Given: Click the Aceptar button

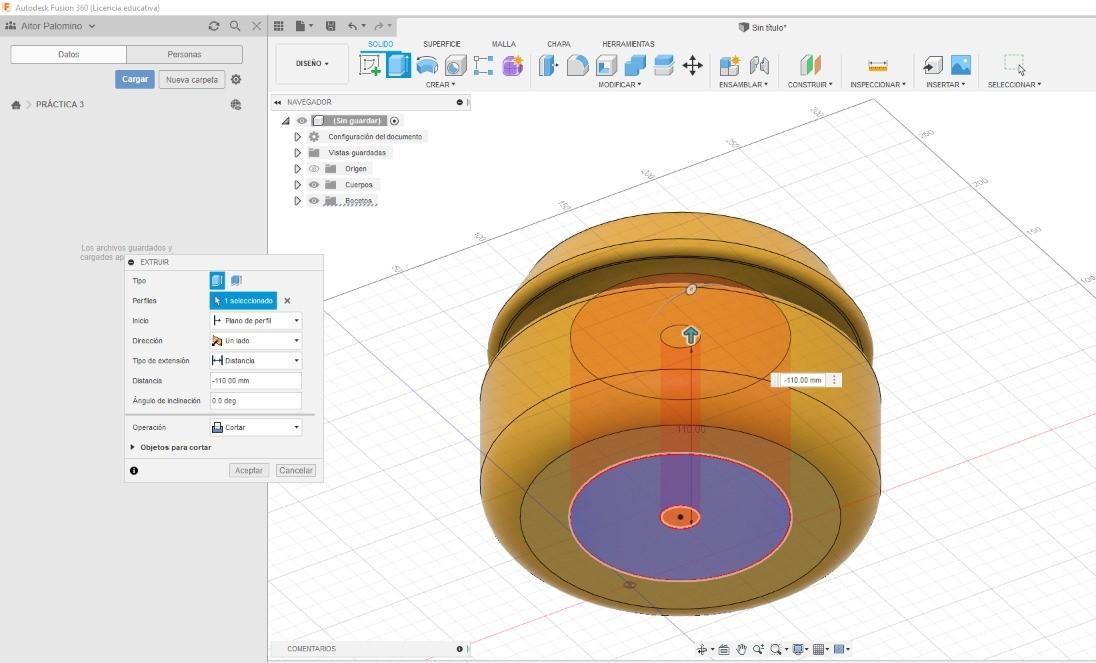Looking at the screenshot, I should coord(249,470).
